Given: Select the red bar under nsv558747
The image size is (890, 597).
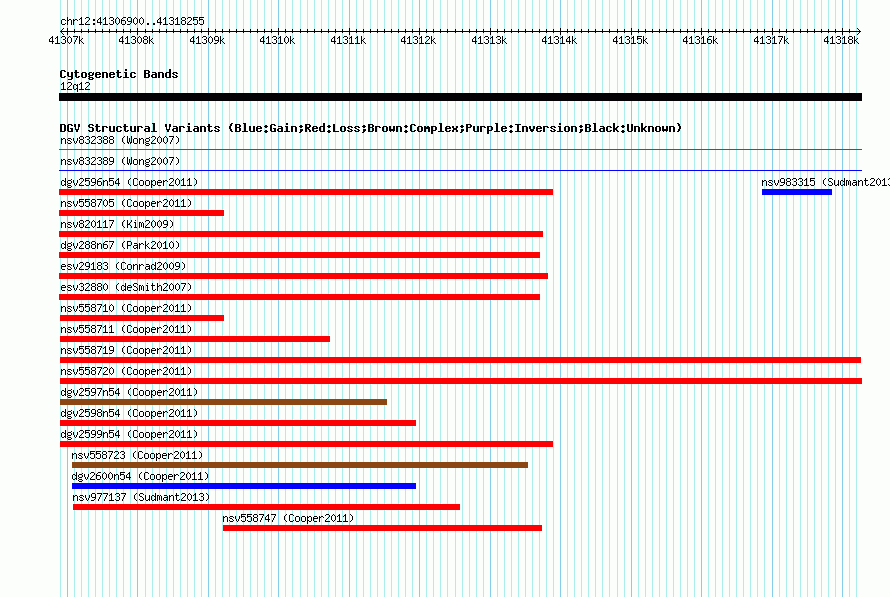Looking at the screenshot, I should point(382,528).
